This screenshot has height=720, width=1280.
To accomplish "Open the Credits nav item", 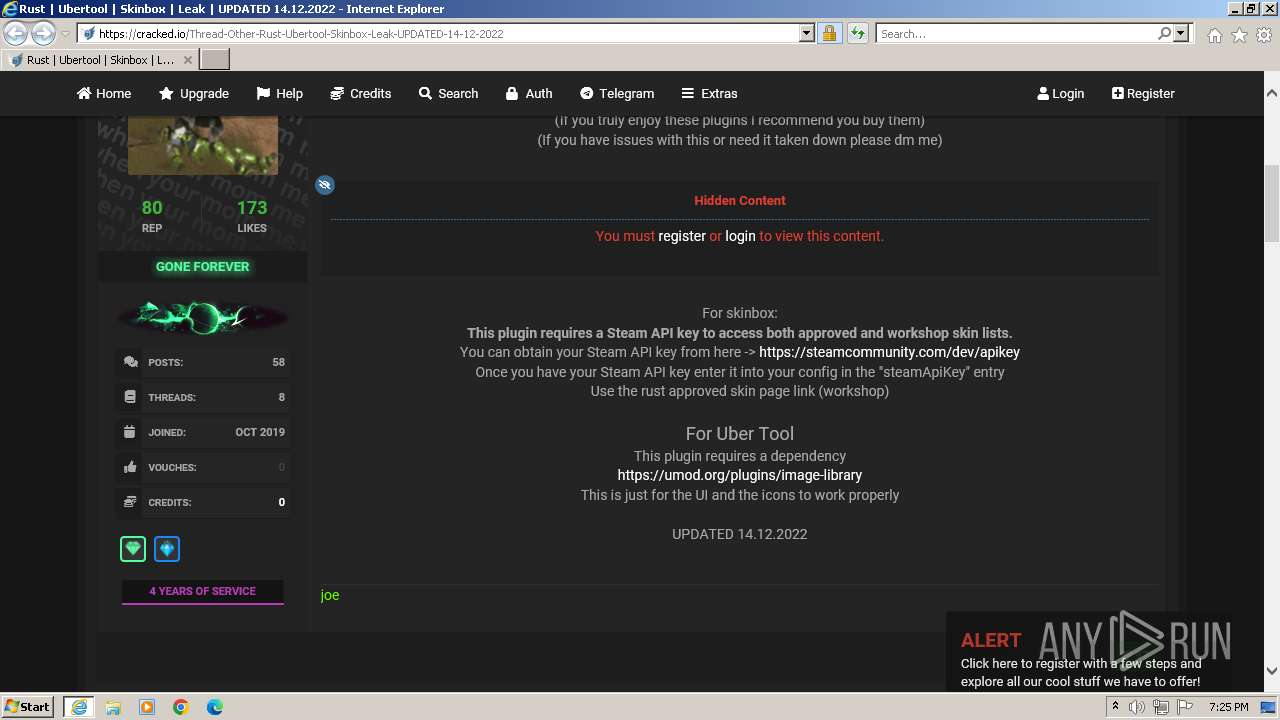I will tap(360, 93).
